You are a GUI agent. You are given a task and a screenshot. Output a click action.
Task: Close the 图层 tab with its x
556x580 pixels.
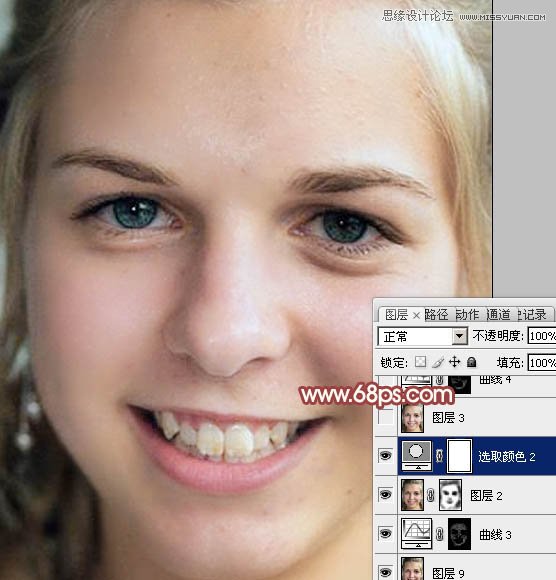click(416, 316)
